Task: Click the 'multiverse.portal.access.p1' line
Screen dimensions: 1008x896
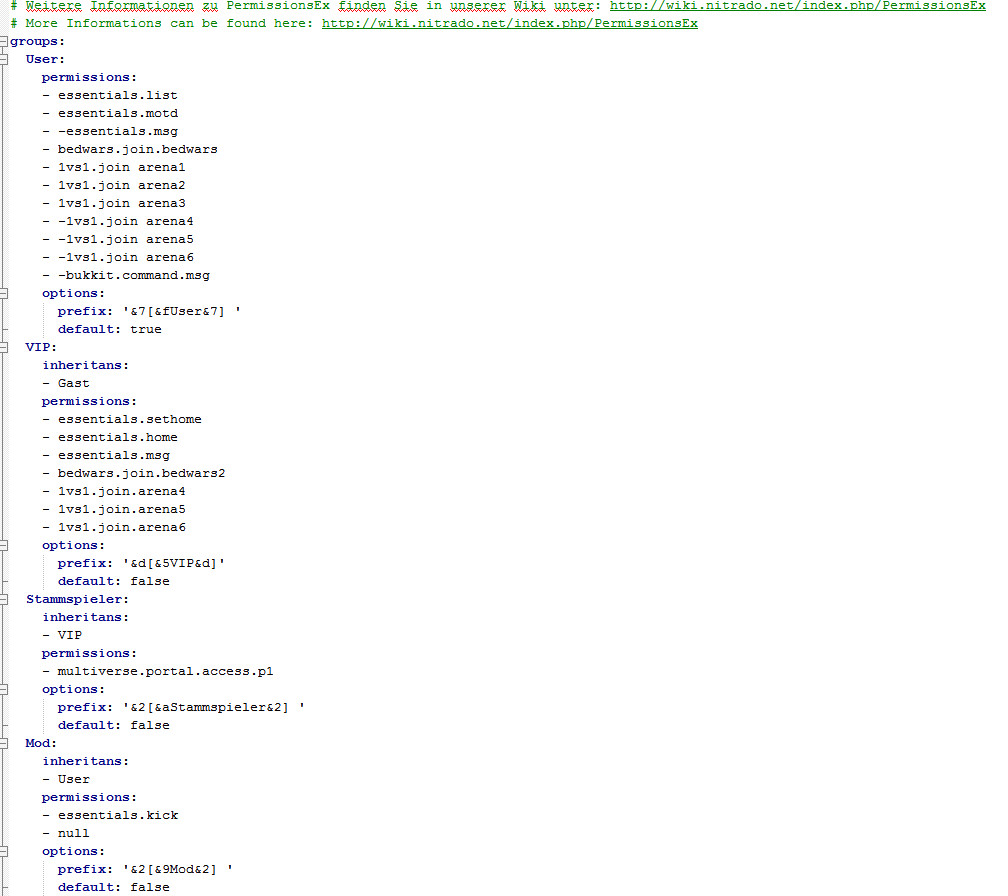Action: [158, 672]
